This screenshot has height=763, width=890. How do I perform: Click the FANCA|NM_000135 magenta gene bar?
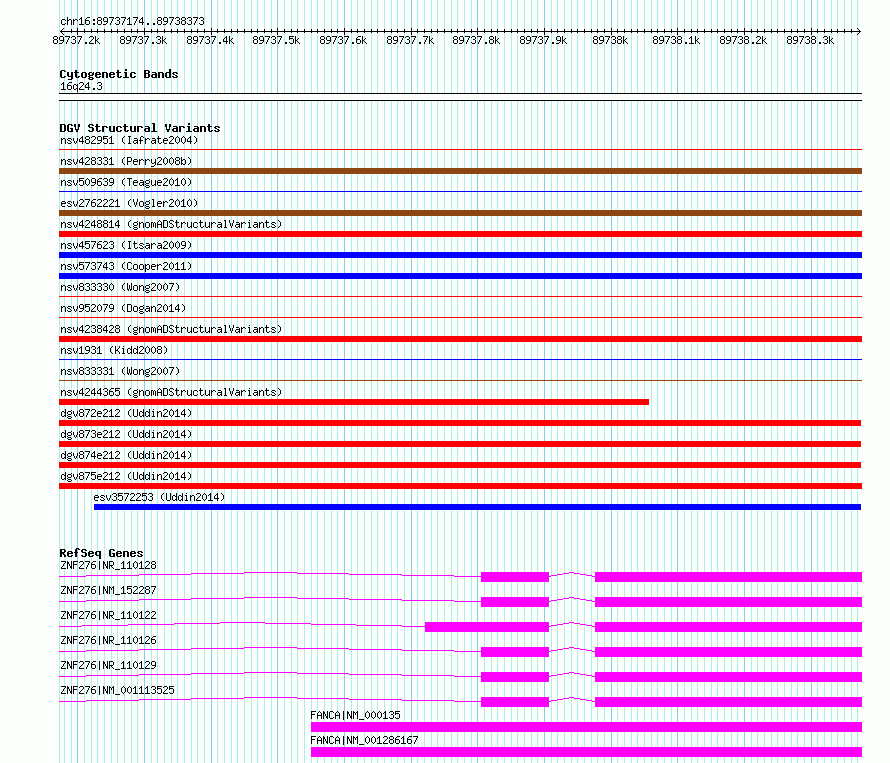[x=586, y=727]
